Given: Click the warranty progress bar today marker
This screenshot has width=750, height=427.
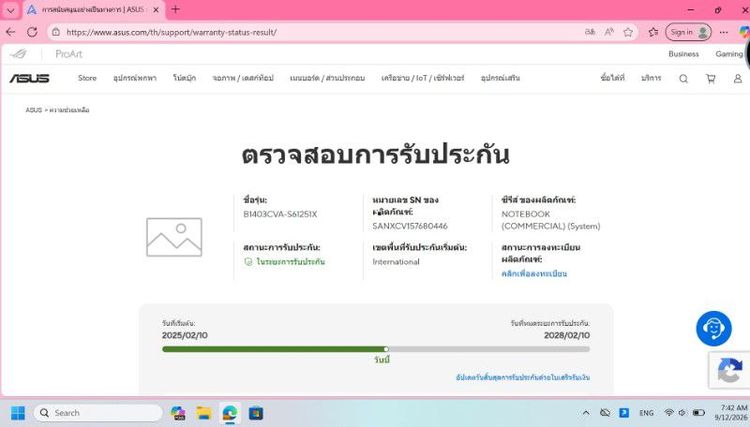Looking at the screenshot, I should pyautogui.click(x=386, y=349).
